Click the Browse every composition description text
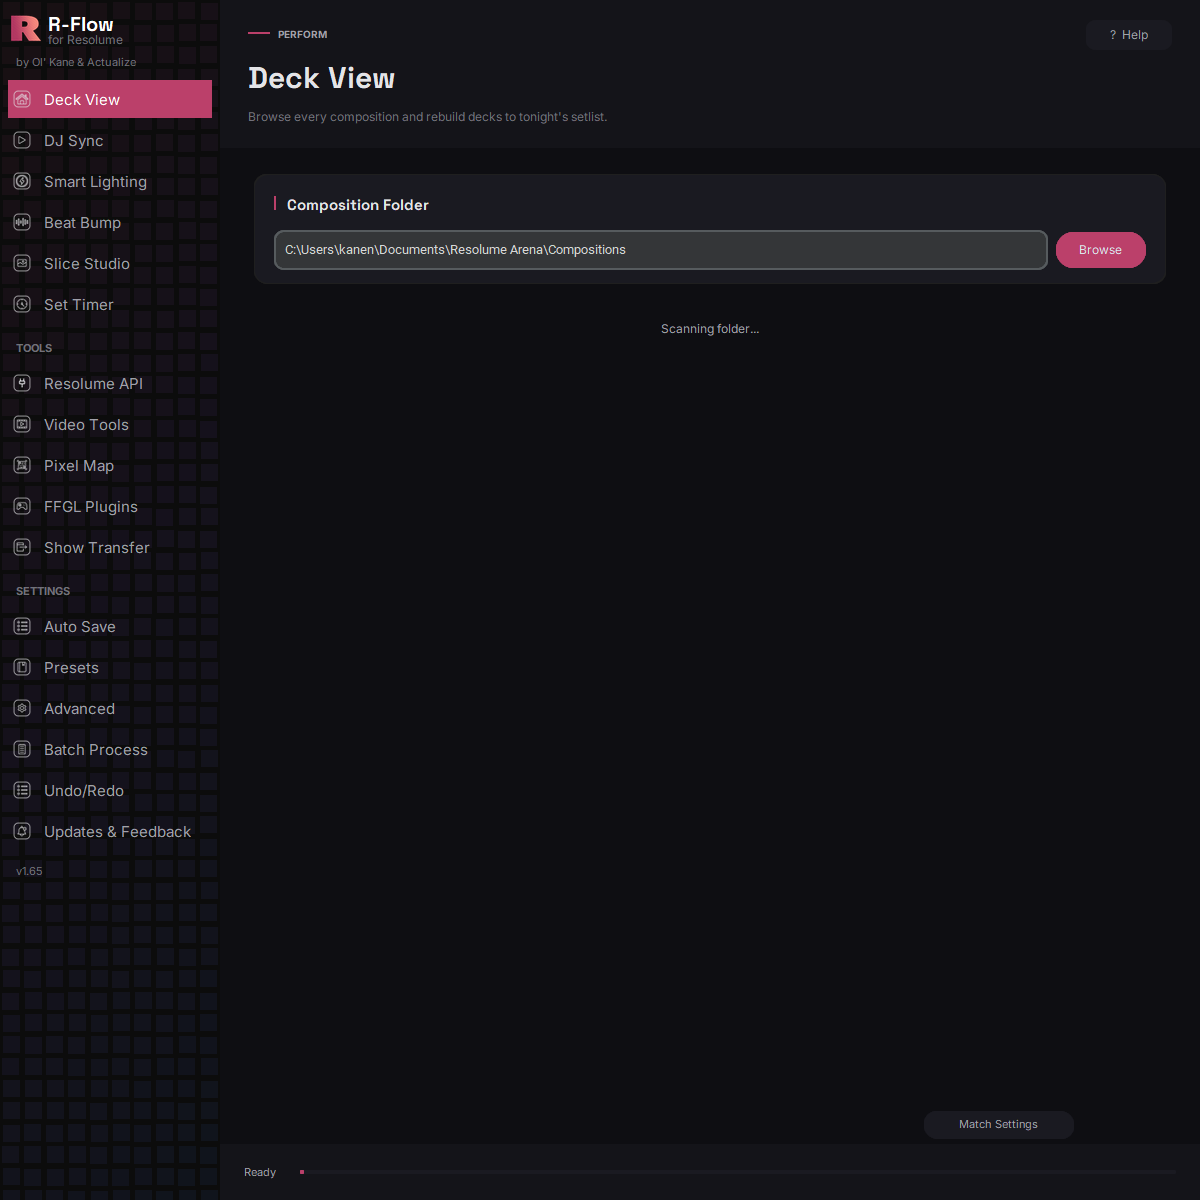The image size is (1200, 1200). pos(427,117)
